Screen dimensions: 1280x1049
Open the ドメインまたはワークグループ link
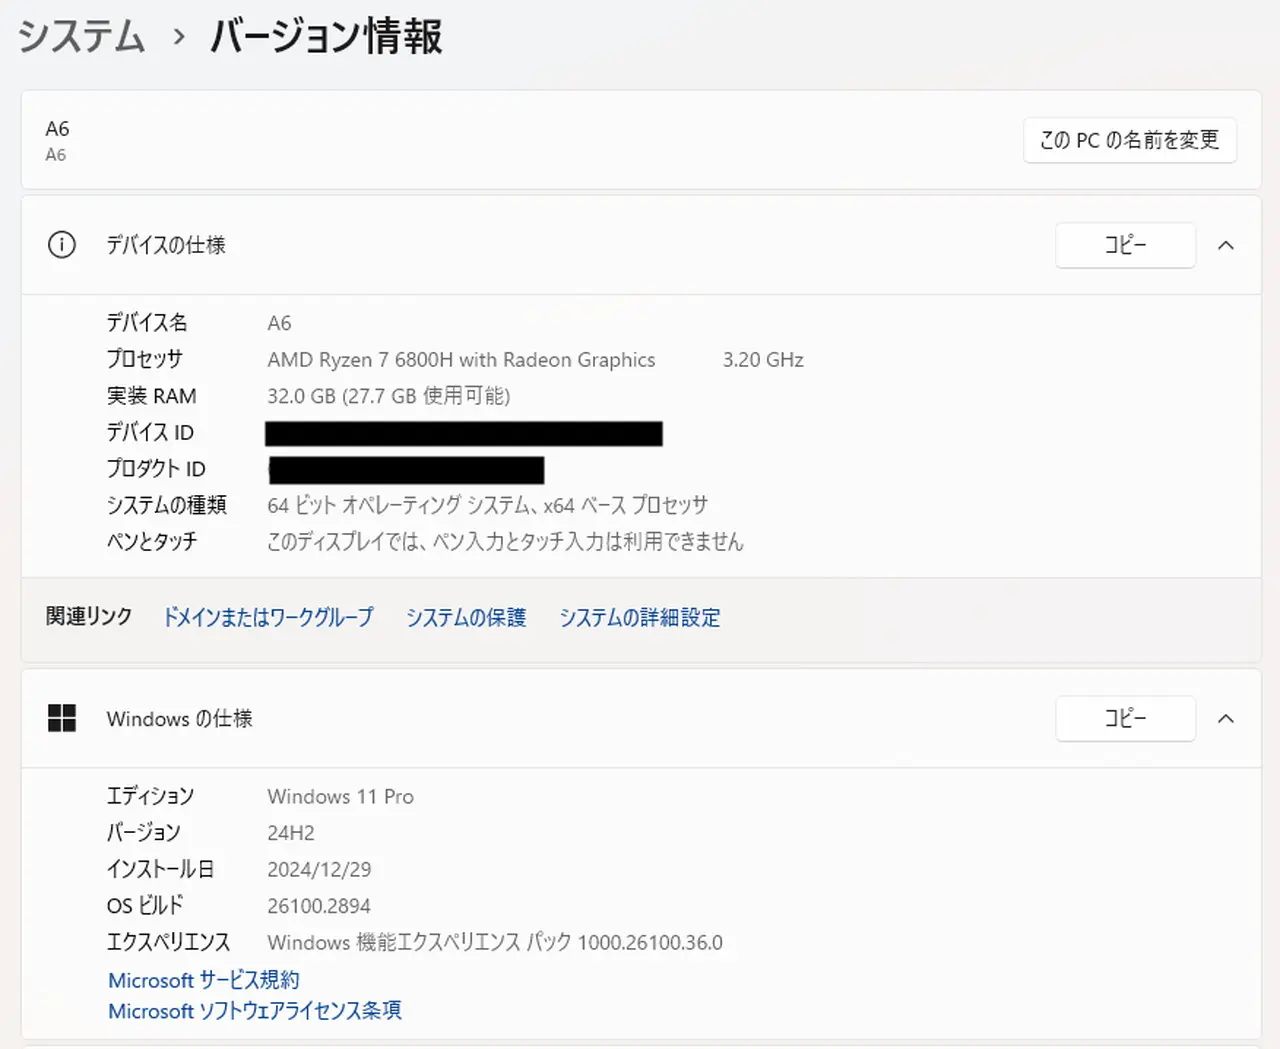coord(268,617)
